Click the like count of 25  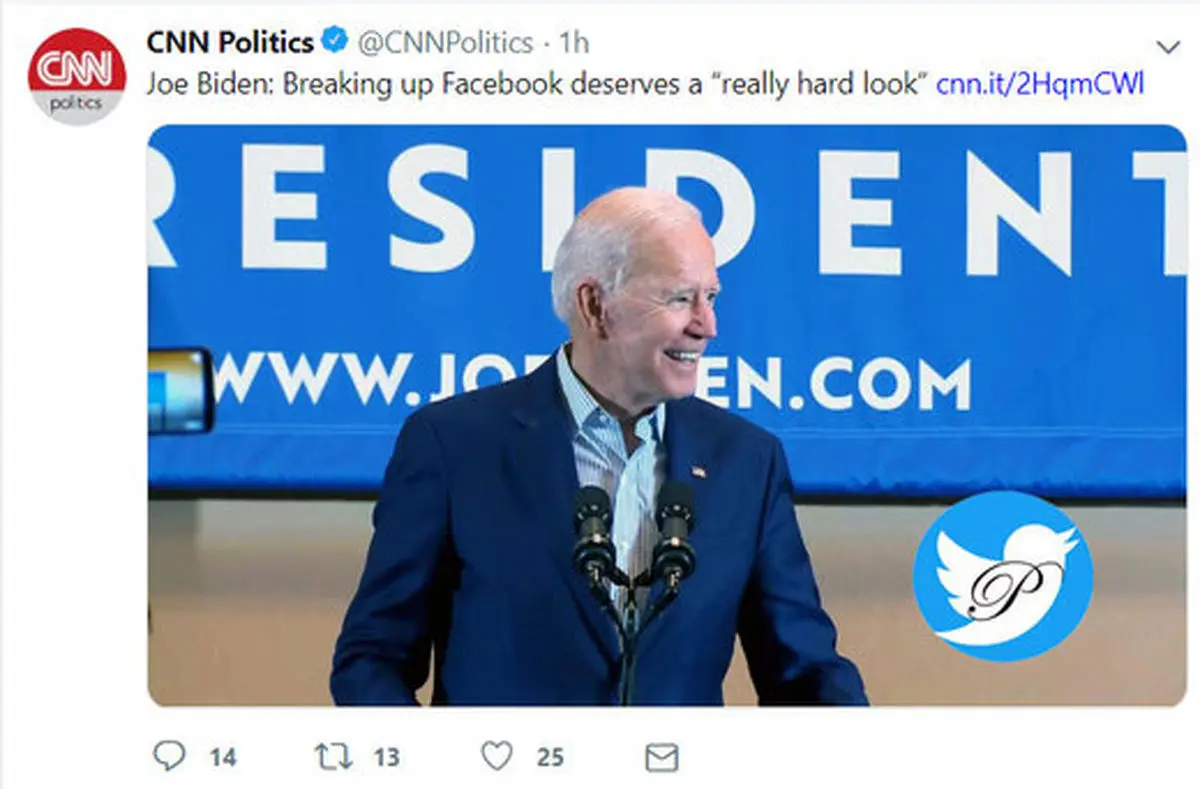point(550,758)
